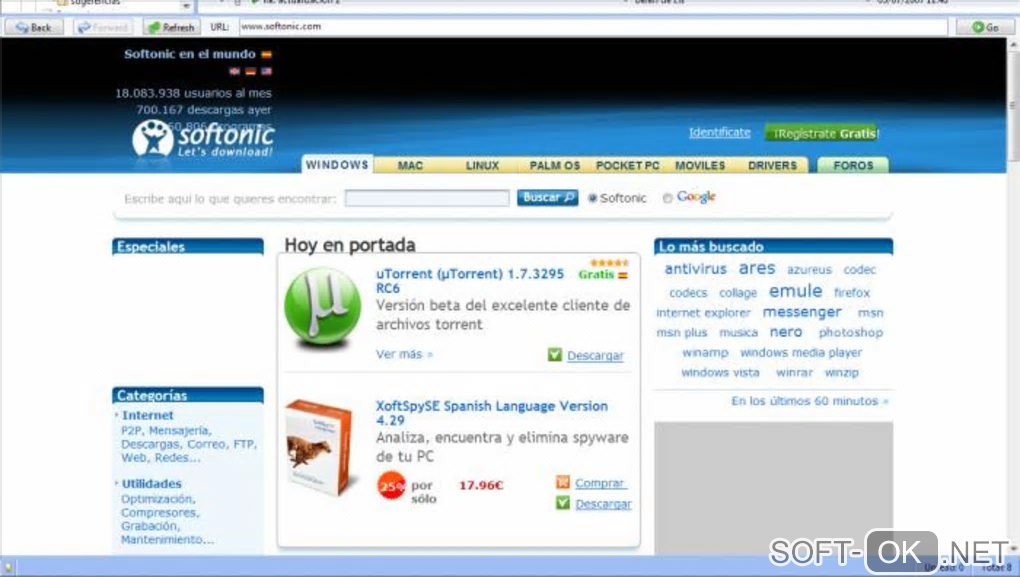Viewport: 1020px width, 577px height.
Task: Click the nero search tag
Action: point(786,332)
